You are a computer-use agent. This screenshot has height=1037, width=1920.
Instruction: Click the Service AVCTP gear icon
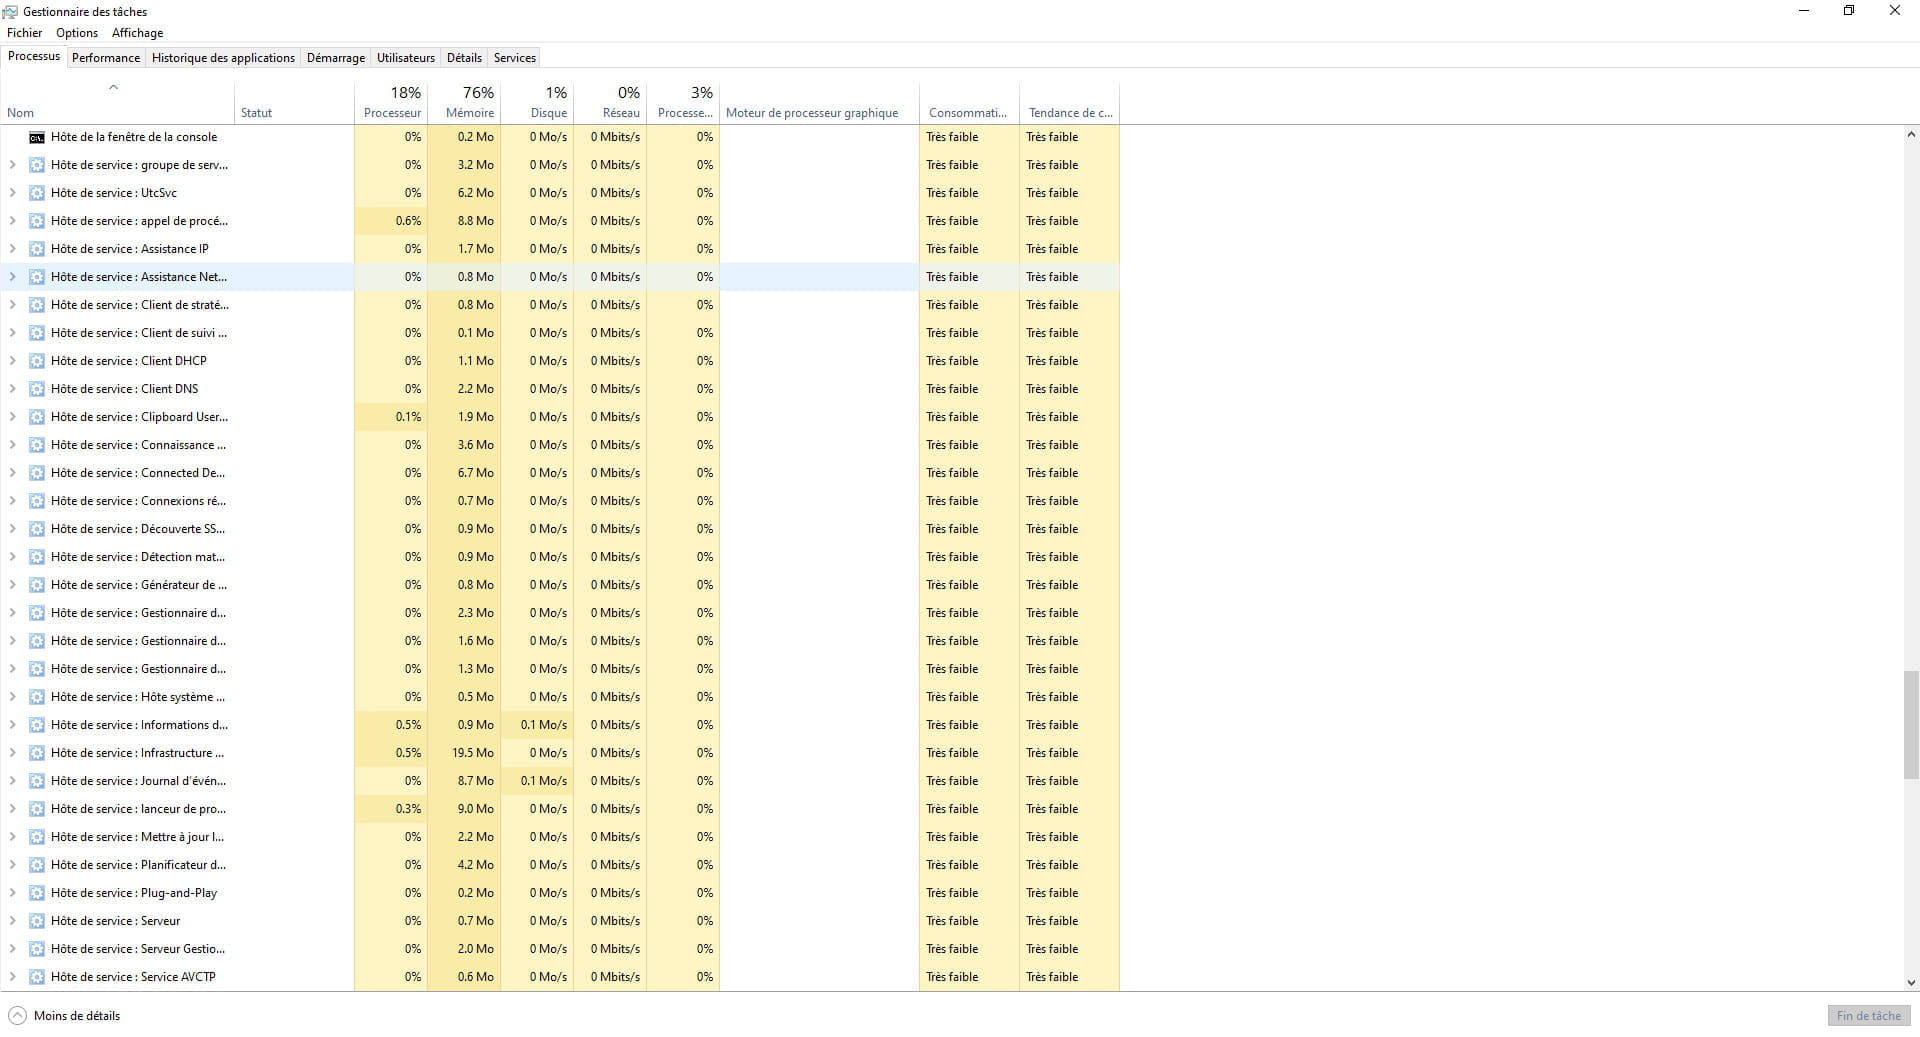(x=37, y=977)
